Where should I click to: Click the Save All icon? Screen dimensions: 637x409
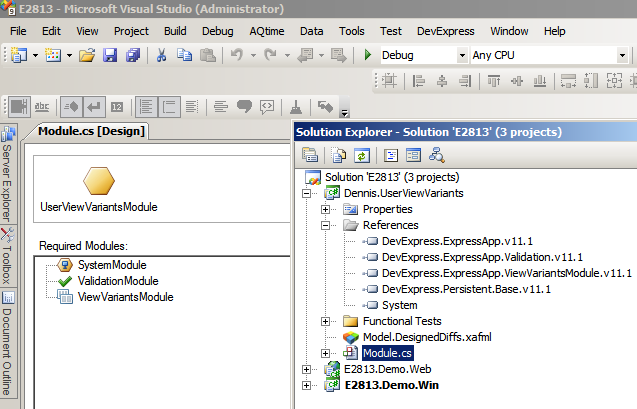(133, 55)
